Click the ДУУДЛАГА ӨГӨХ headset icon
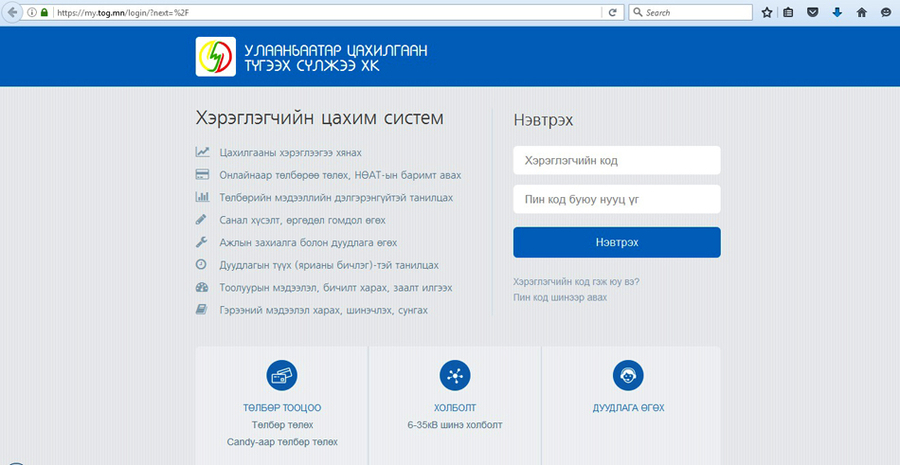This screenshot has width=900, height=465. [x=629, y=375]
